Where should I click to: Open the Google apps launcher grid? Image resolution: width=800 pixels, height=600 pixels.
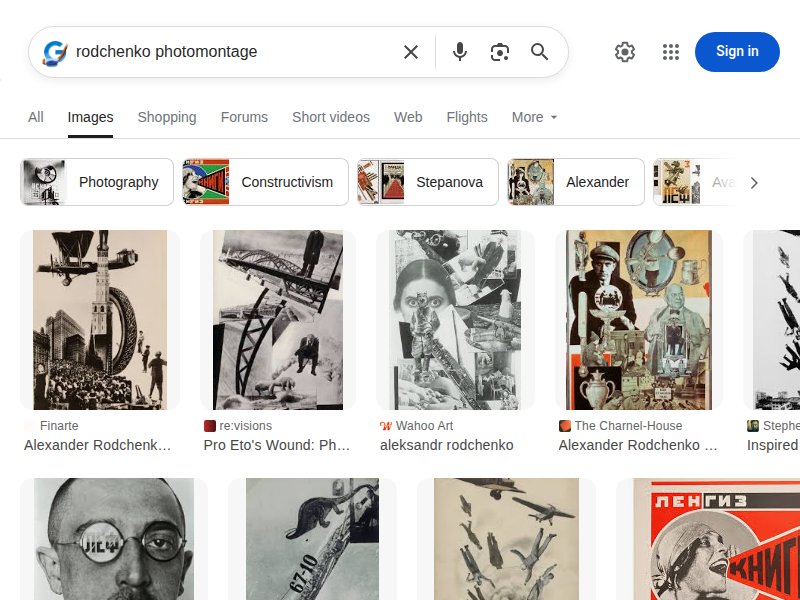tap(671, 51)
